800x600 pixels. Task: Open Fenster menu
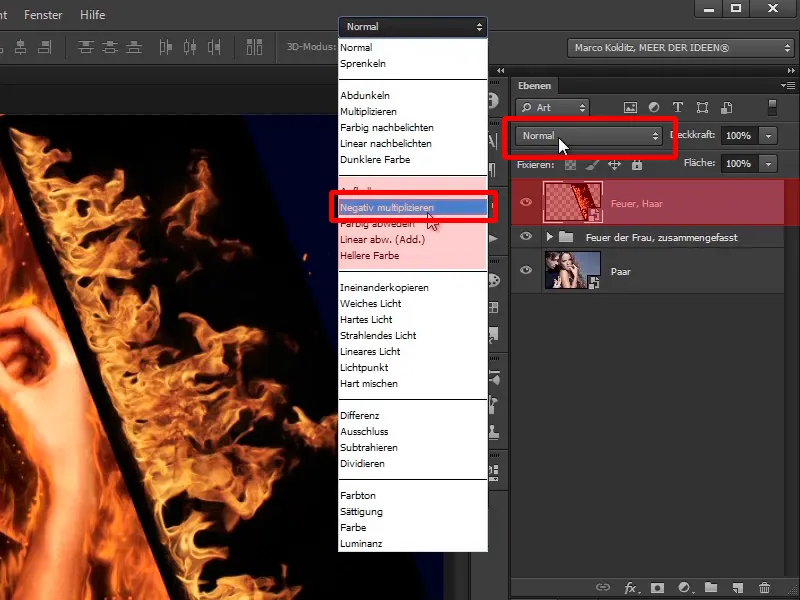pos(43,15)
